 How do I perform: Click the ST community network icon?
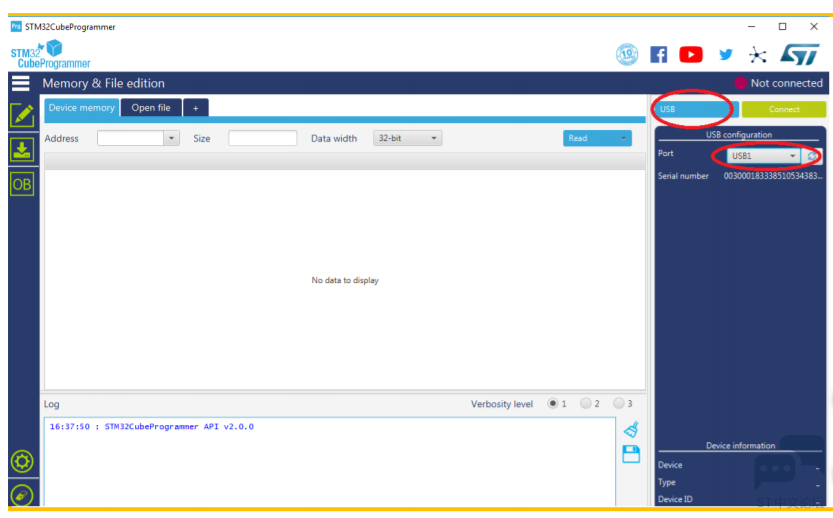[758, 55]
